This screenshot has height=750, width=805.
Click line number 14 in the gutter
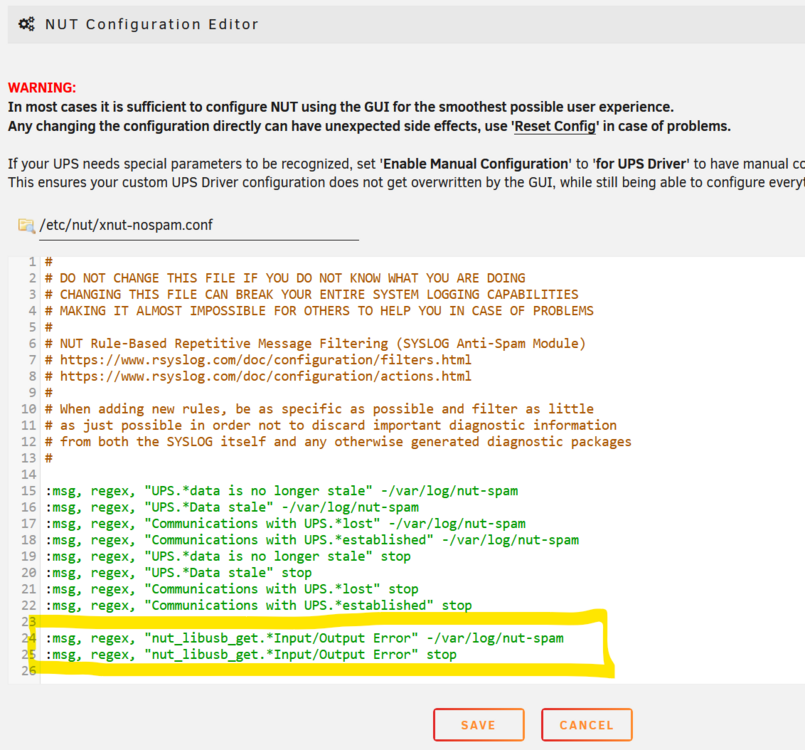coord(29,474)
